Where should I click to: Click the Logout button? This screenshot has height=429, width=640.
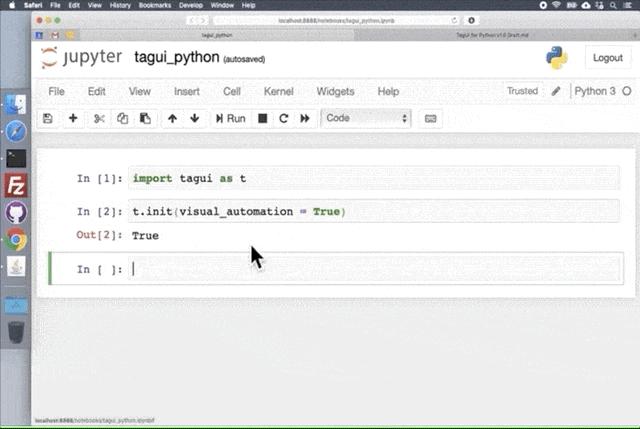pos(607,58)
